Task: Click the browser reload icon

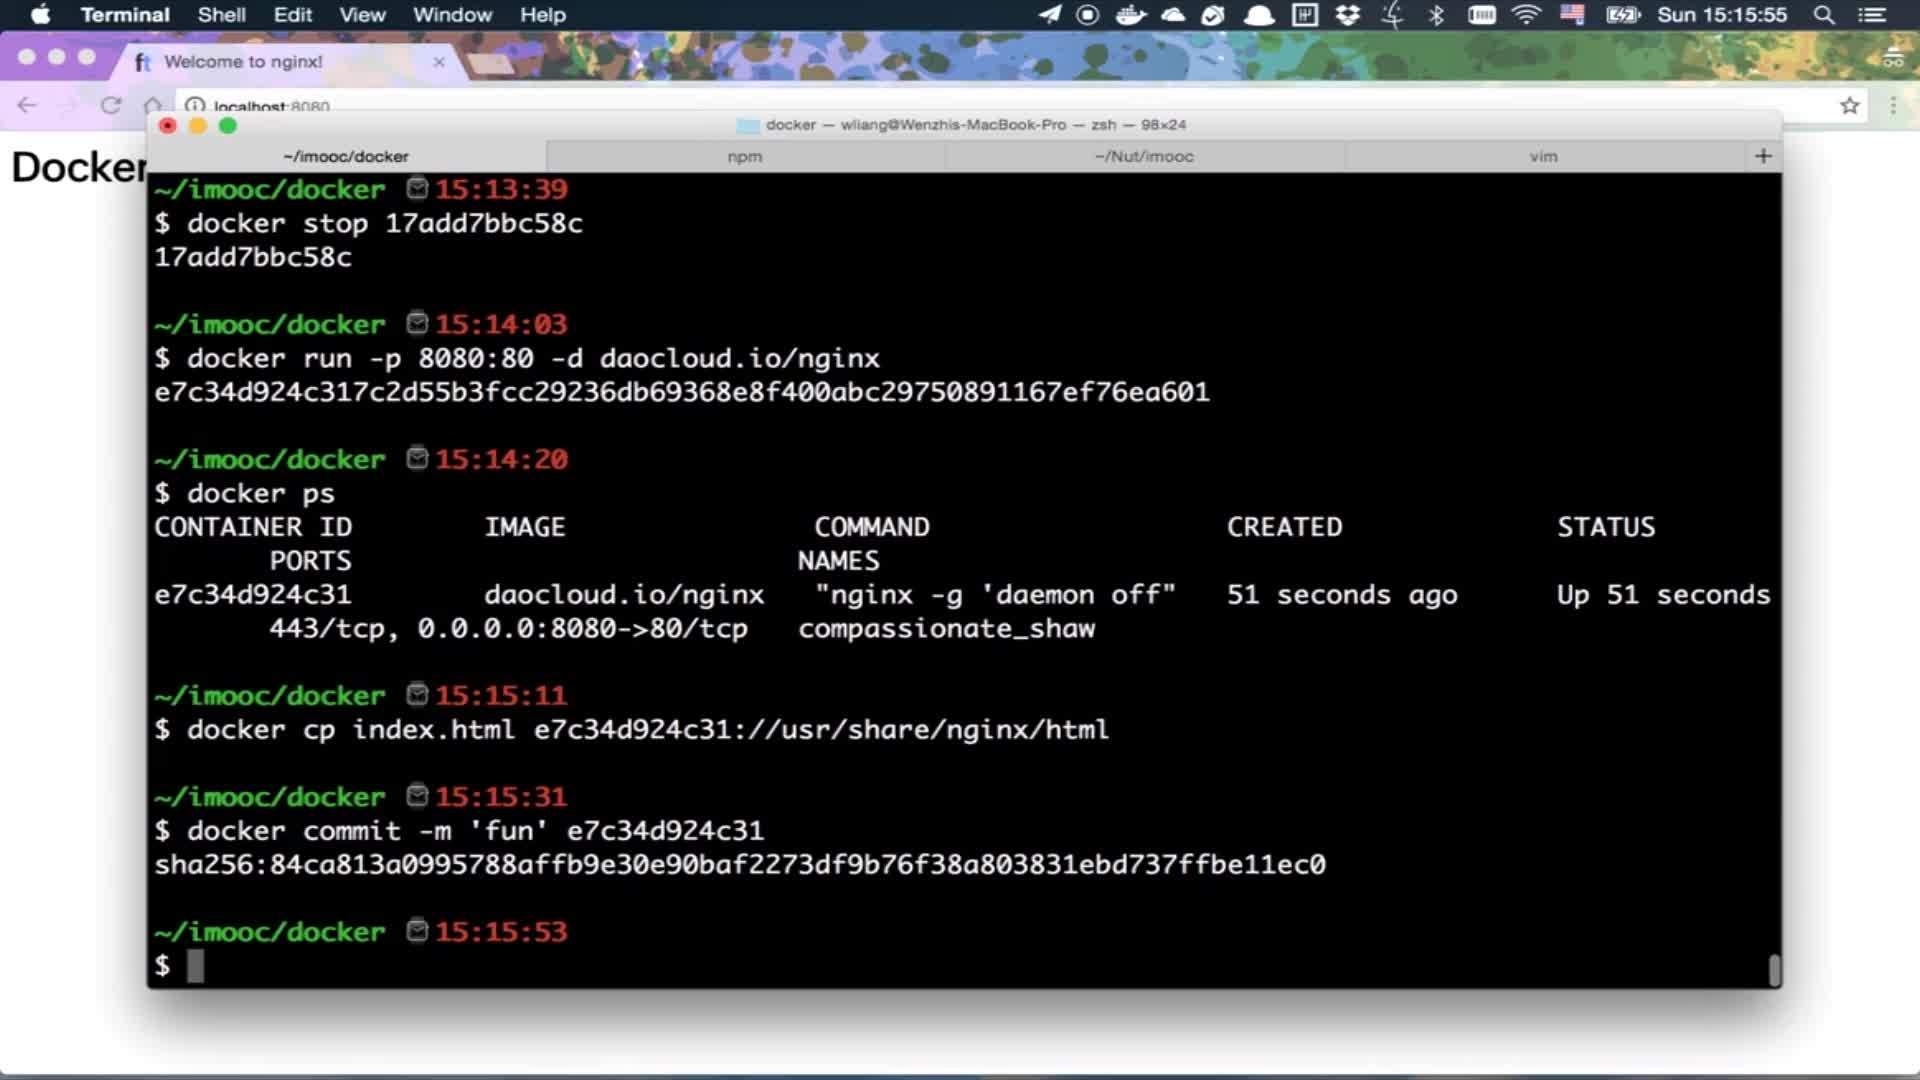Action: pos(111,105)
